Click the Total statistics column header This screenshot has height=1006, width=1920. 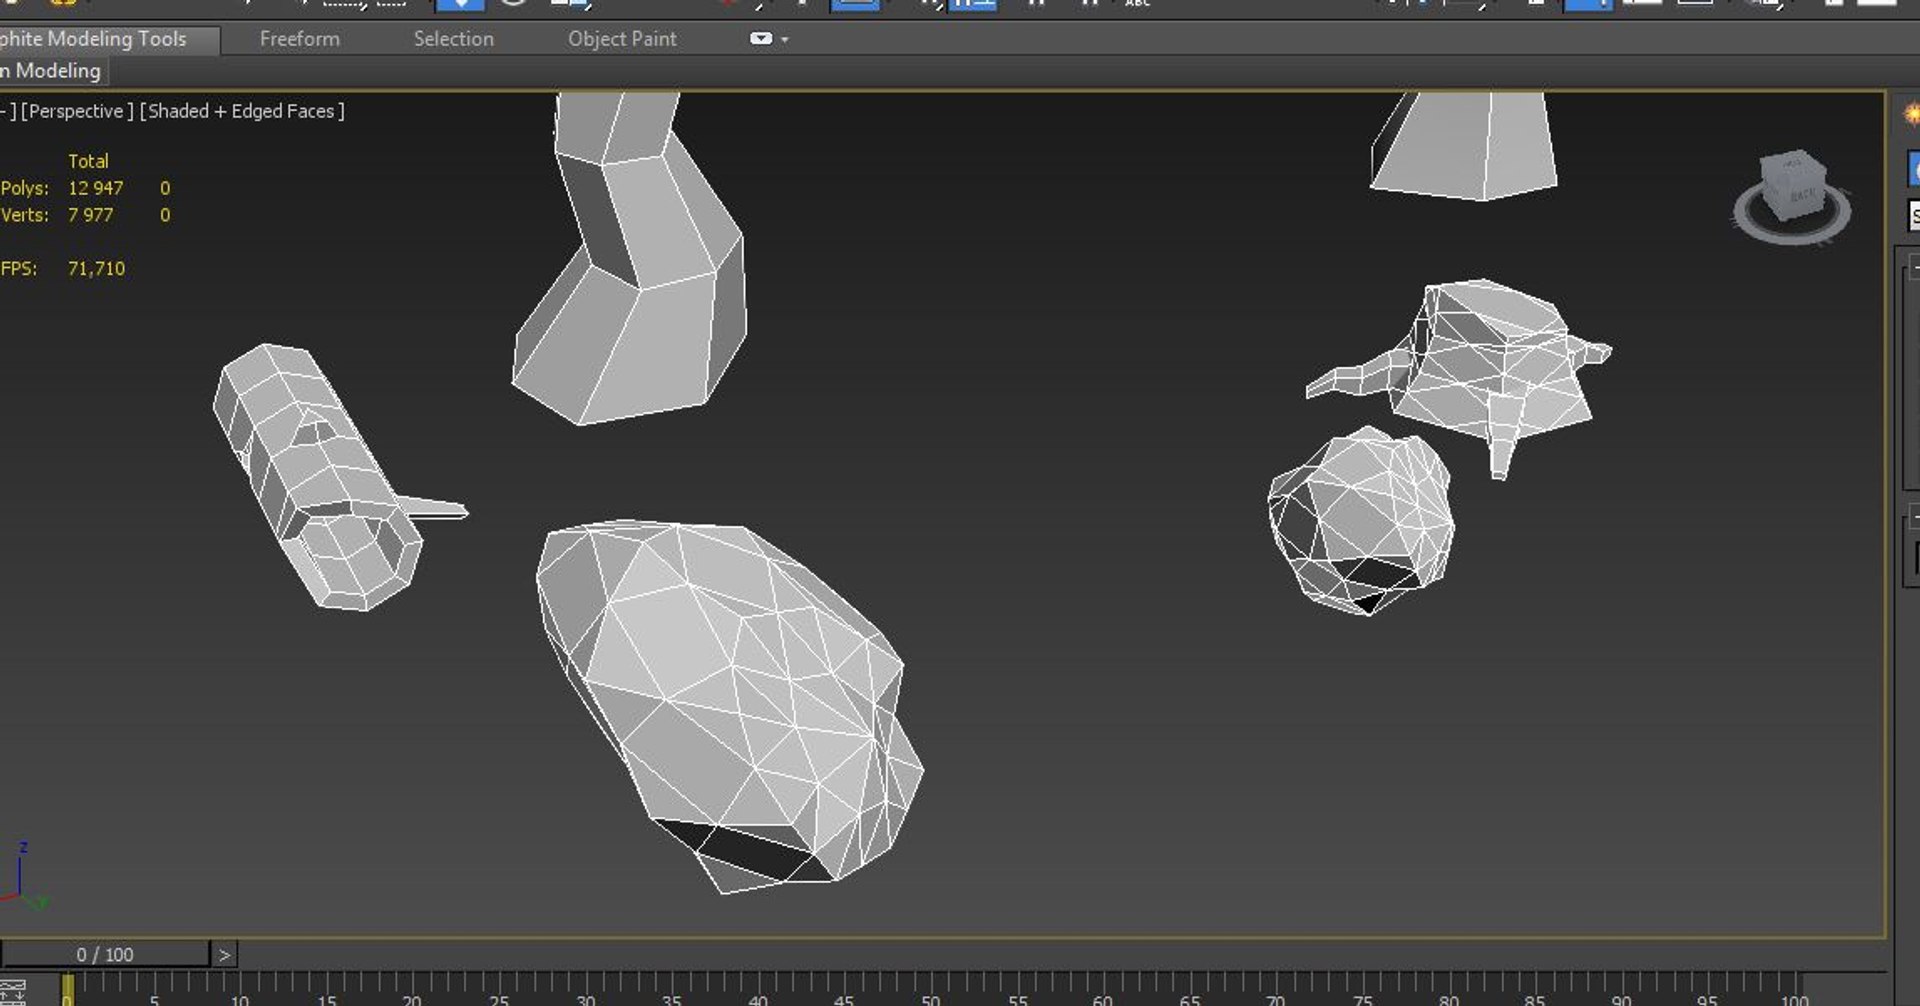coord(88,161)
